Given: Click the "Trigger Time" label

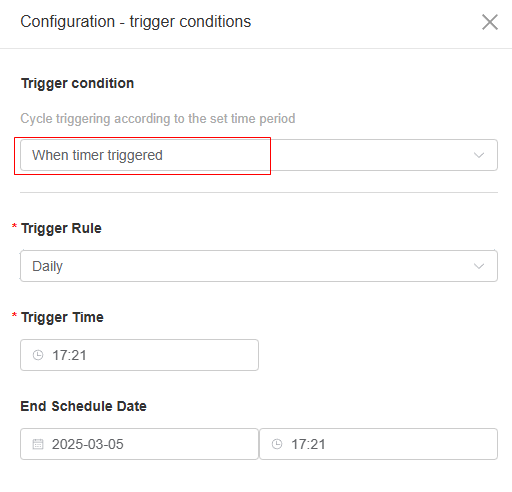Looking at the screenshot, I should point(62,317).
